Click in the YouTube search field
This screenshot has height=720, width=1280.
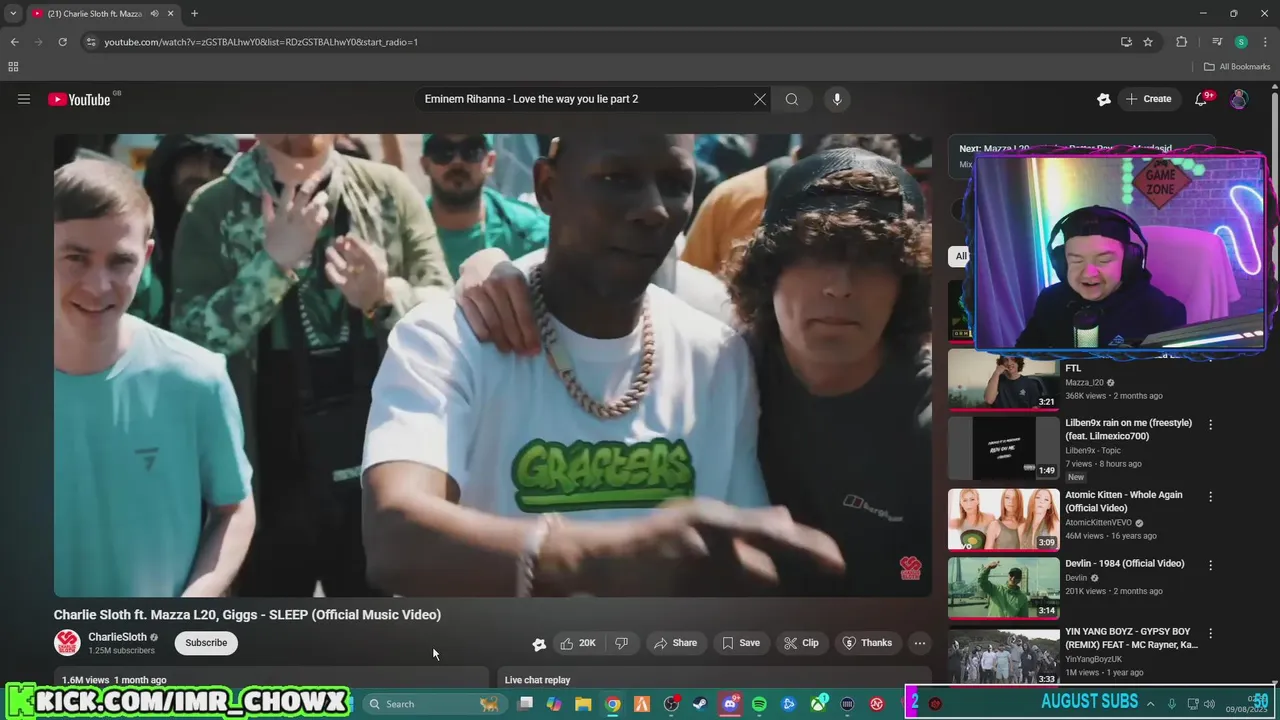tap(585, 99)
